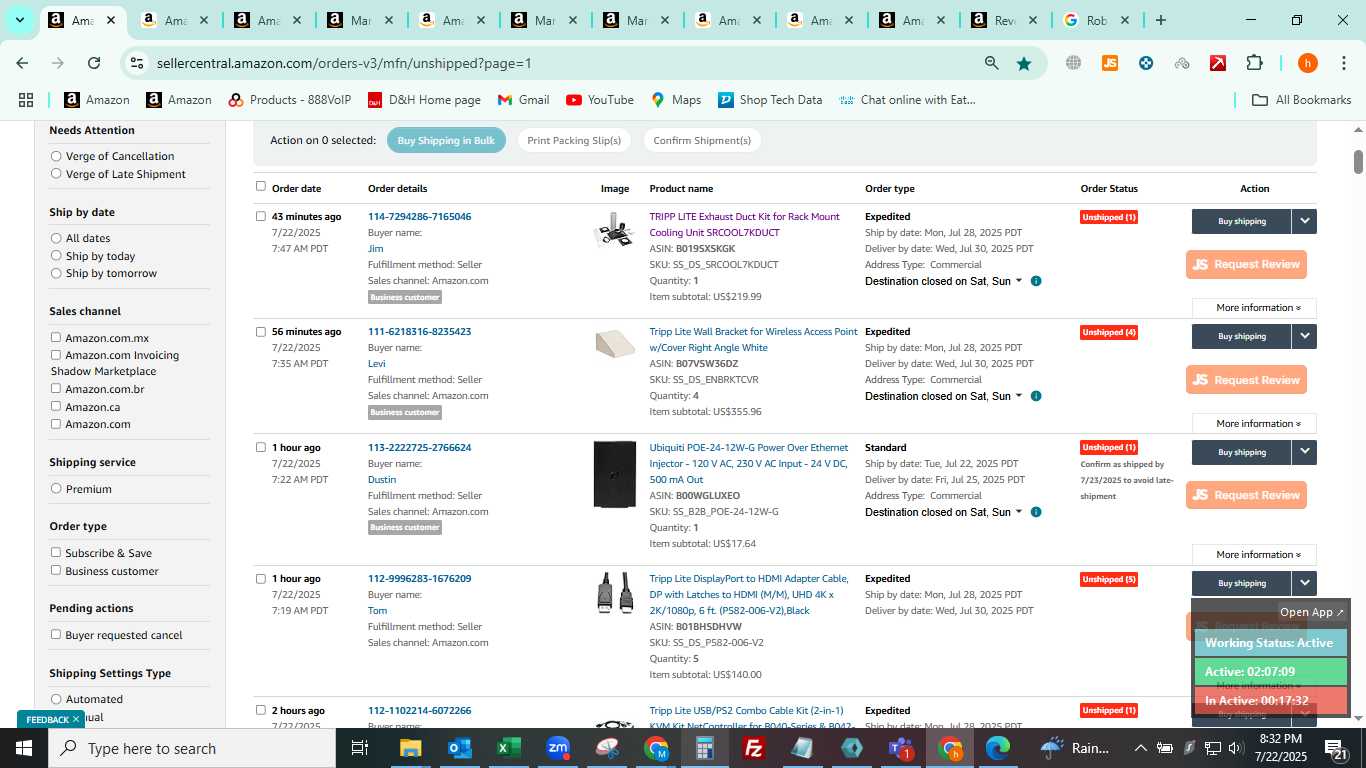
Task: Click Confirm Shipment(s) button
Action: tap(702, 140)
